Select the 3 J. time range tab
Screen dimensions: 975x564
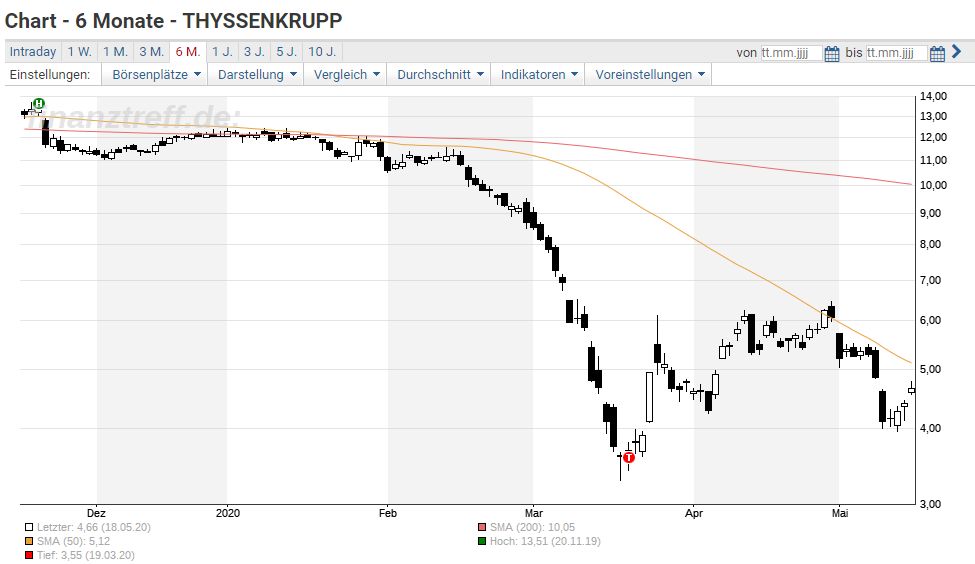pos(254,52)
